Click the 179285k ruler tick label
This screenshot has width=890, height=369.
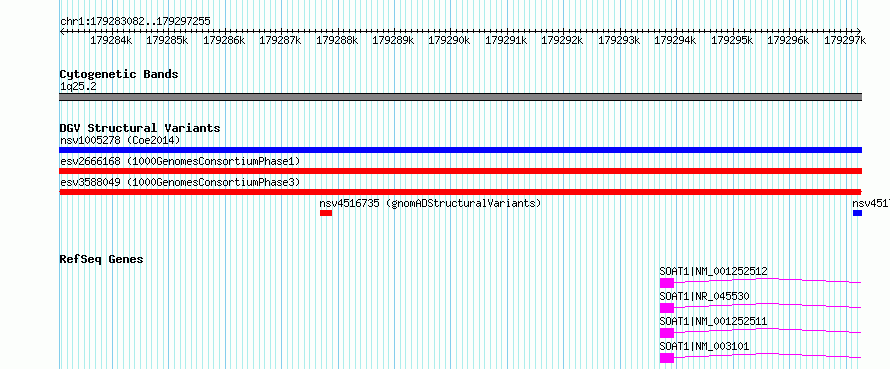tap(167, 40)
